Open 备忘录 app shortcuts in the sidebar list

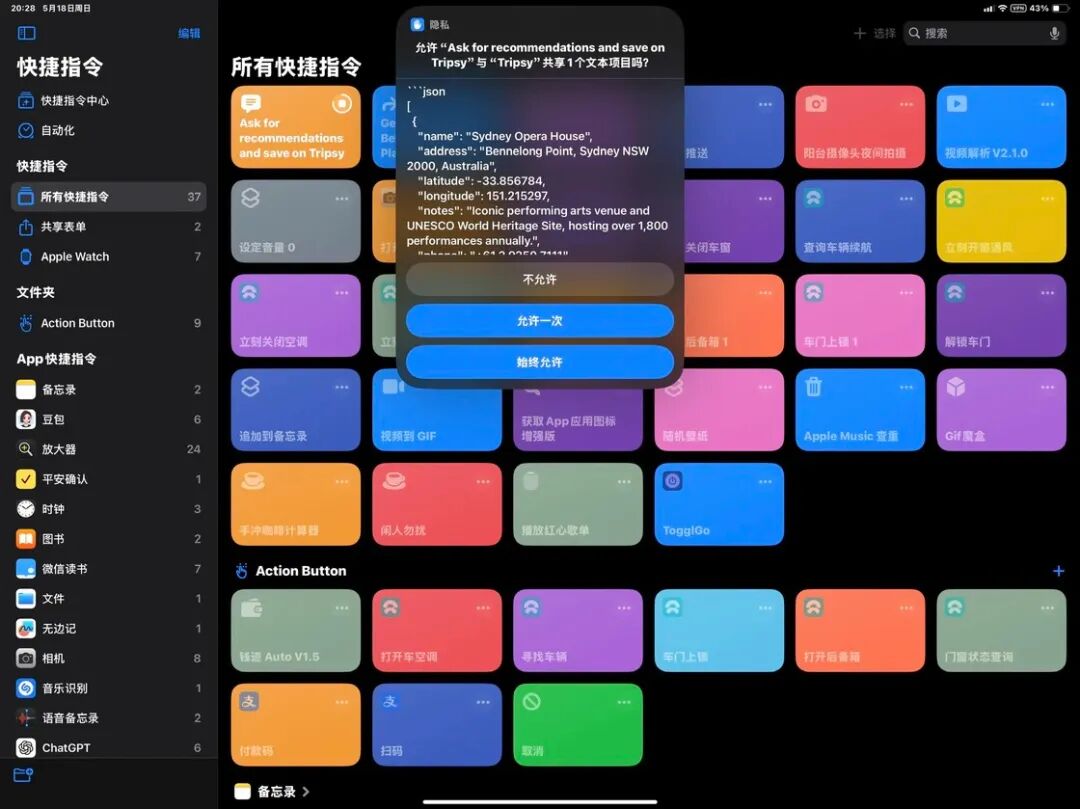(109, 390)
